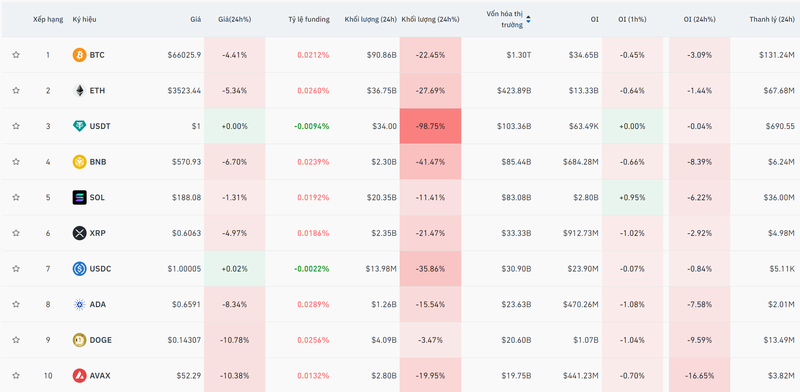Open the USDC symbol link
Image resolution: width=800 pixels, height=392 pixels.
coord(100,268)
